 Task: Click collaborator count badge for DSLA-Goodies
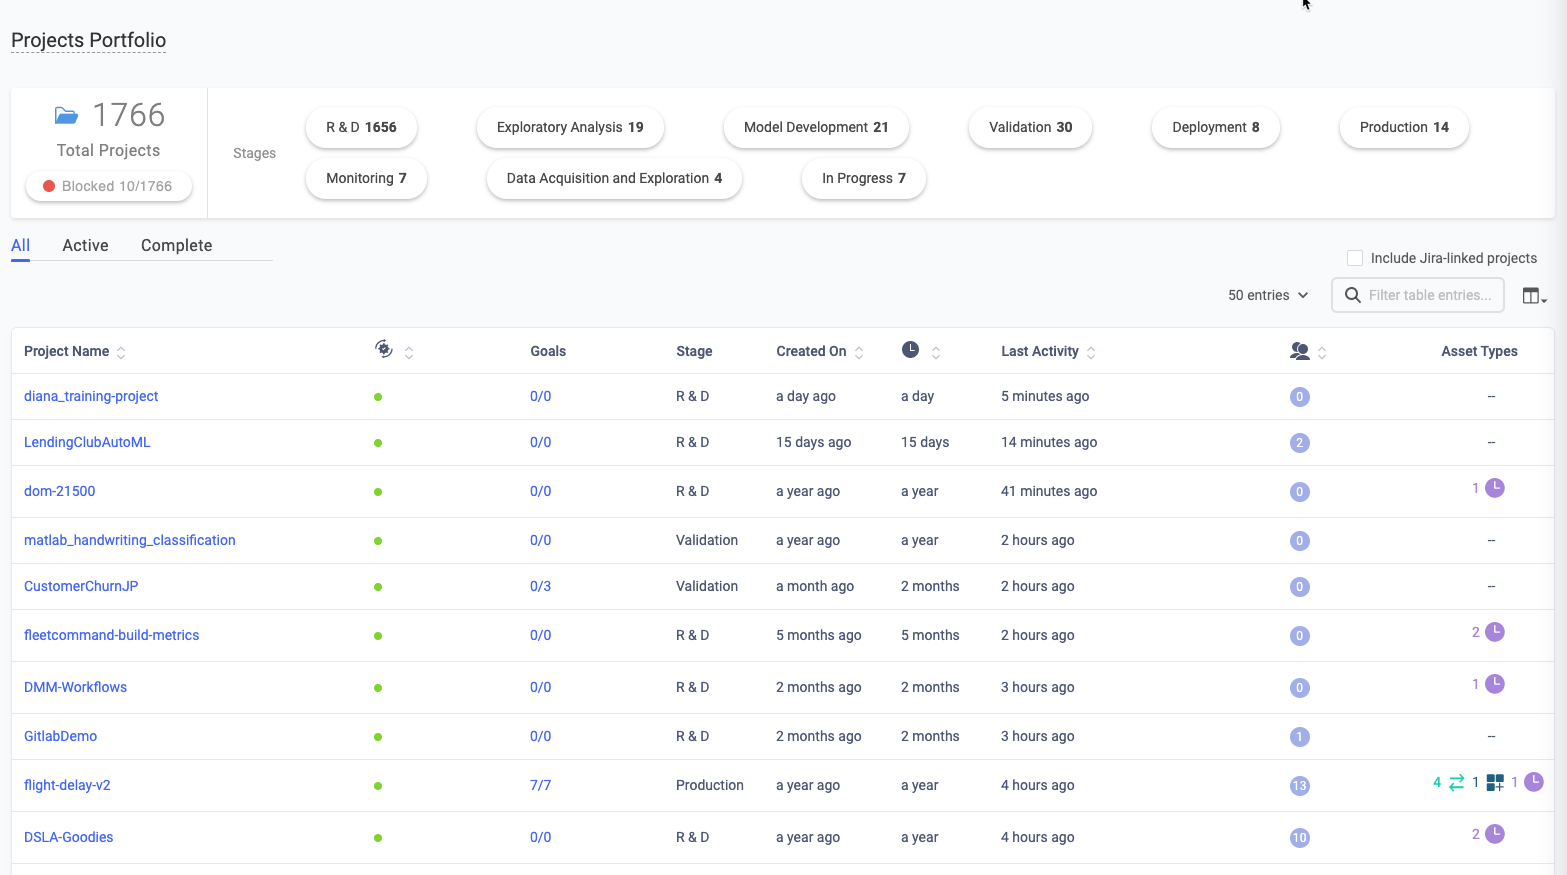tap(1299, 838)
